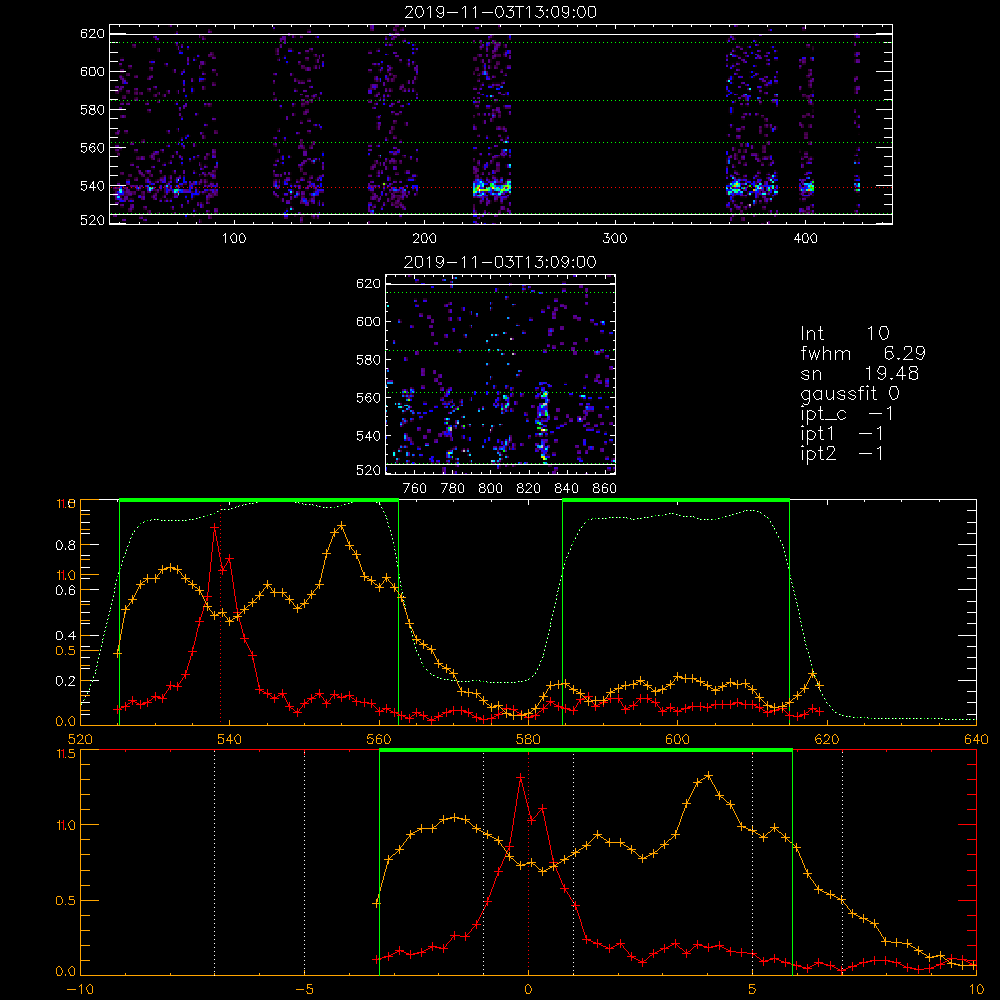Click the red curve's peak in bottom plot
The image size is (1000, 1000).
[x=520, y=777]
